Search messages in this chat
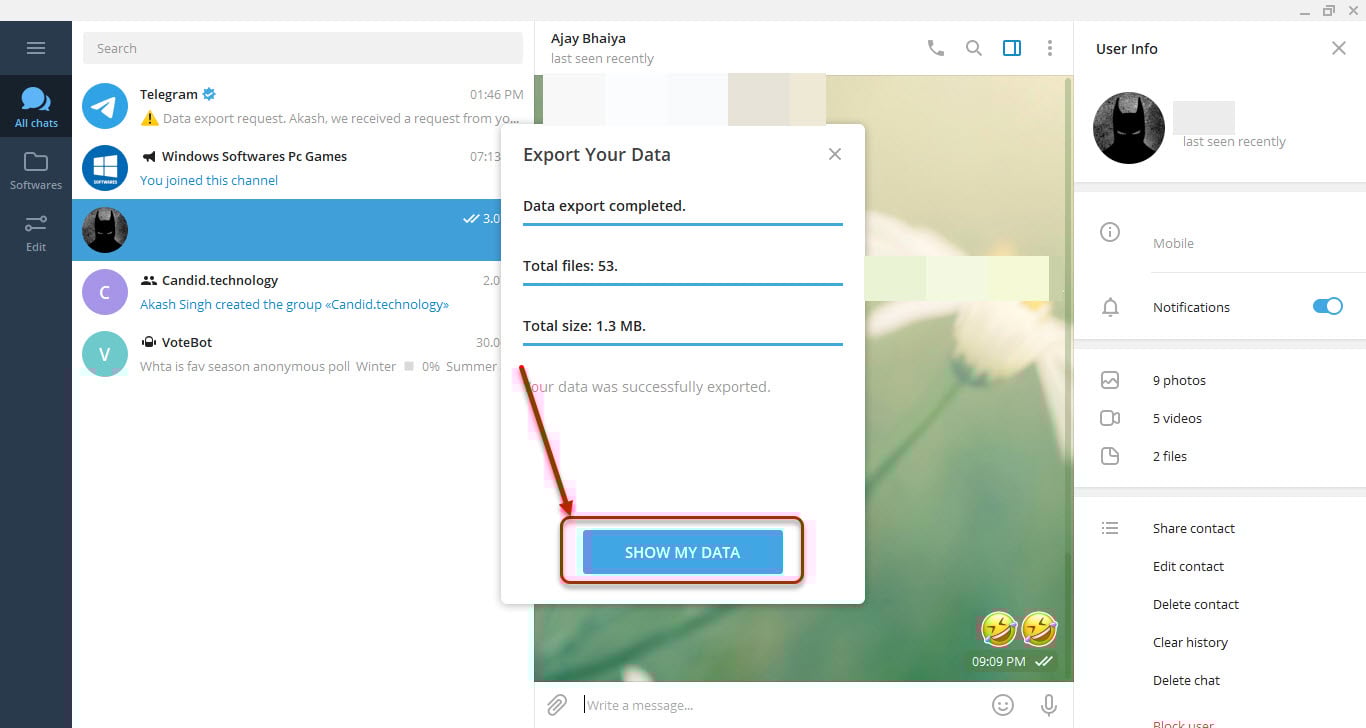The height and width of the screenshot is (728, 1366). click(x=973, y=48)
